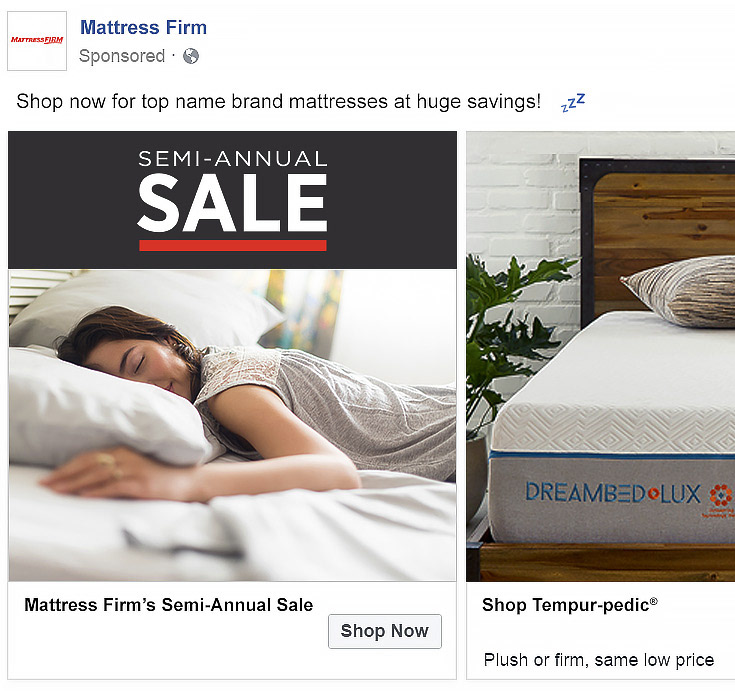Click the red underline bar beneath SALE
Viewport: 735px width, 691px height.
click(x=233, y=245)
